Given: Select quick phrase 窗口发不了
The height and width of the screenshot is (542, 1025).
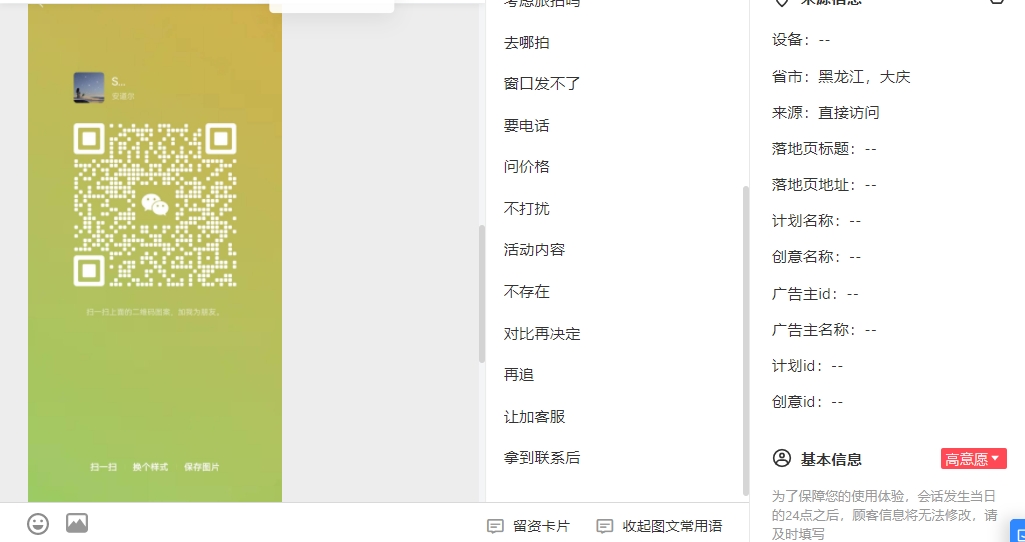Looking at the screenshot, I should click(542, 84).
